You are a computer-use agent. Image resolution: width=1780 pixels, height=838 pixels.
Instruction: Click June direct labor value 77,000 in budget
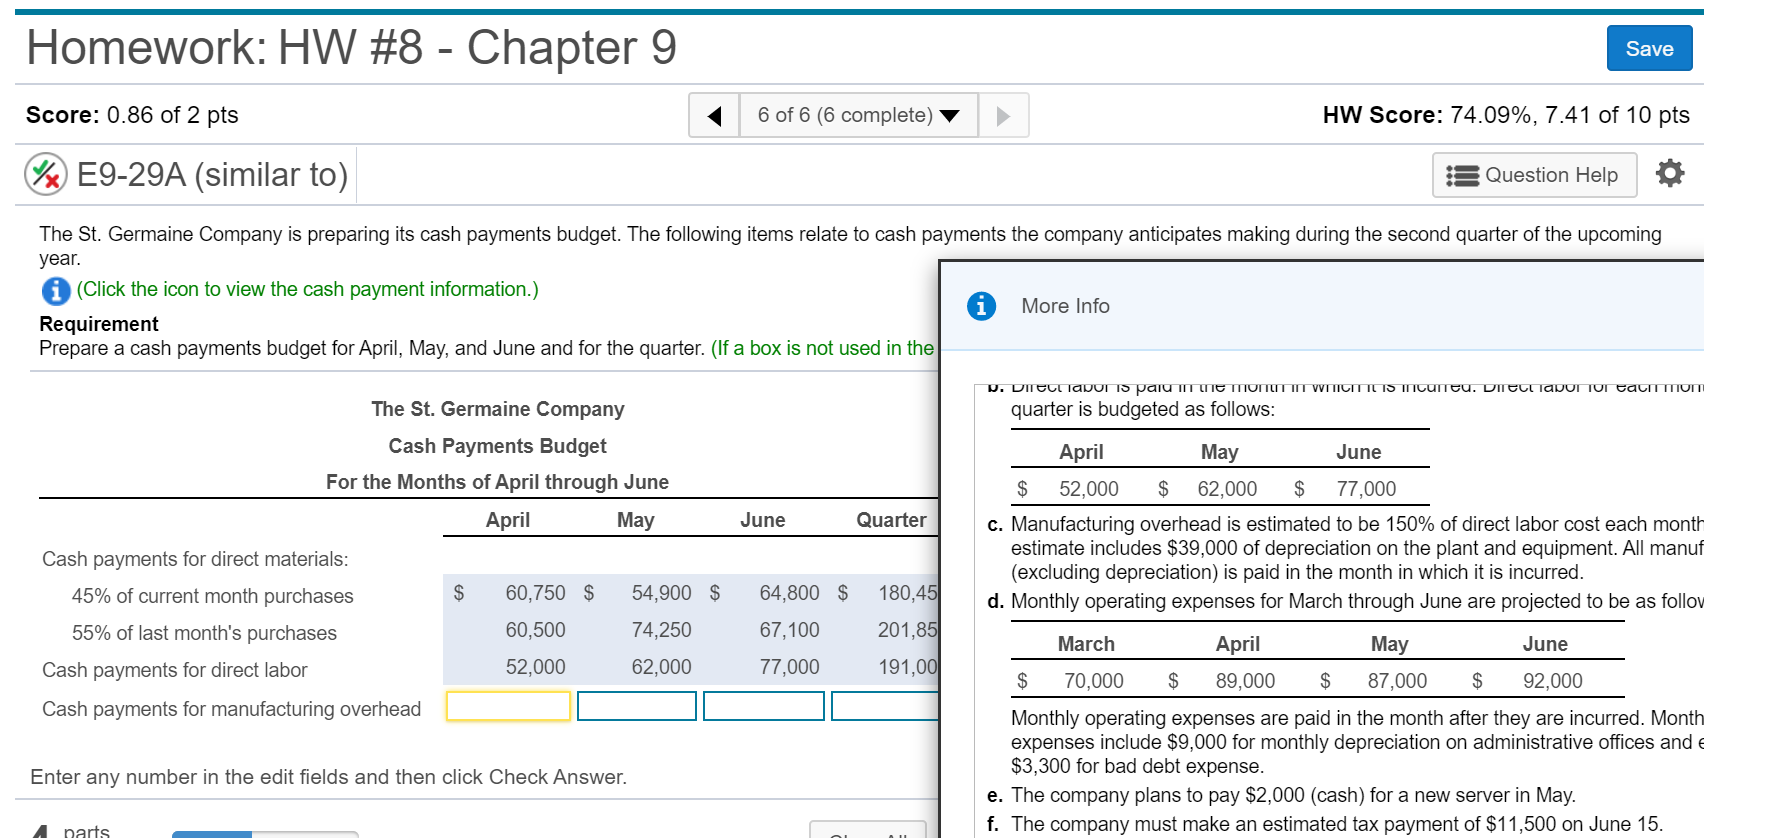coord(789,667)
